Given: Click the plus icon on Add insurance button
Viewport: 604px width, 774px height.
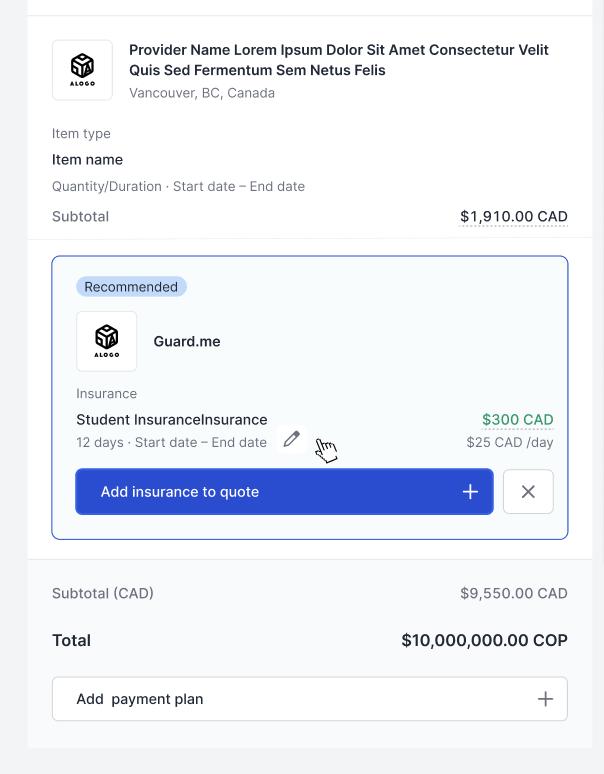Looking at the screenshot, I should click(470, 492).
